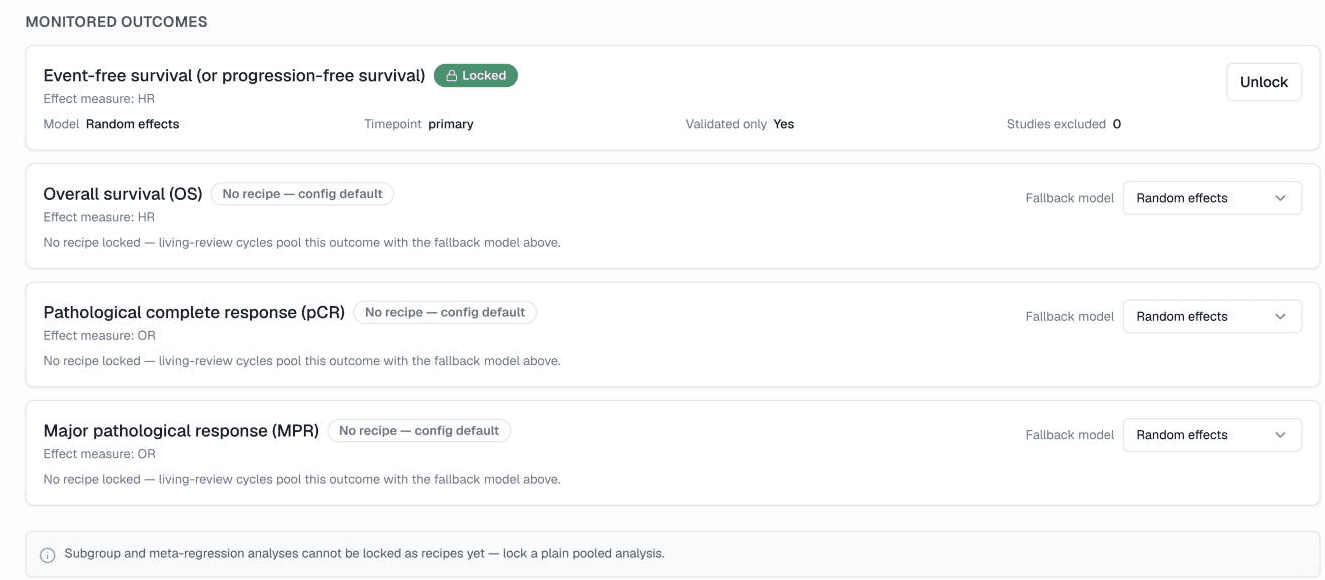Open the Major pathological response fallback model dropdown

[1212, 435]
